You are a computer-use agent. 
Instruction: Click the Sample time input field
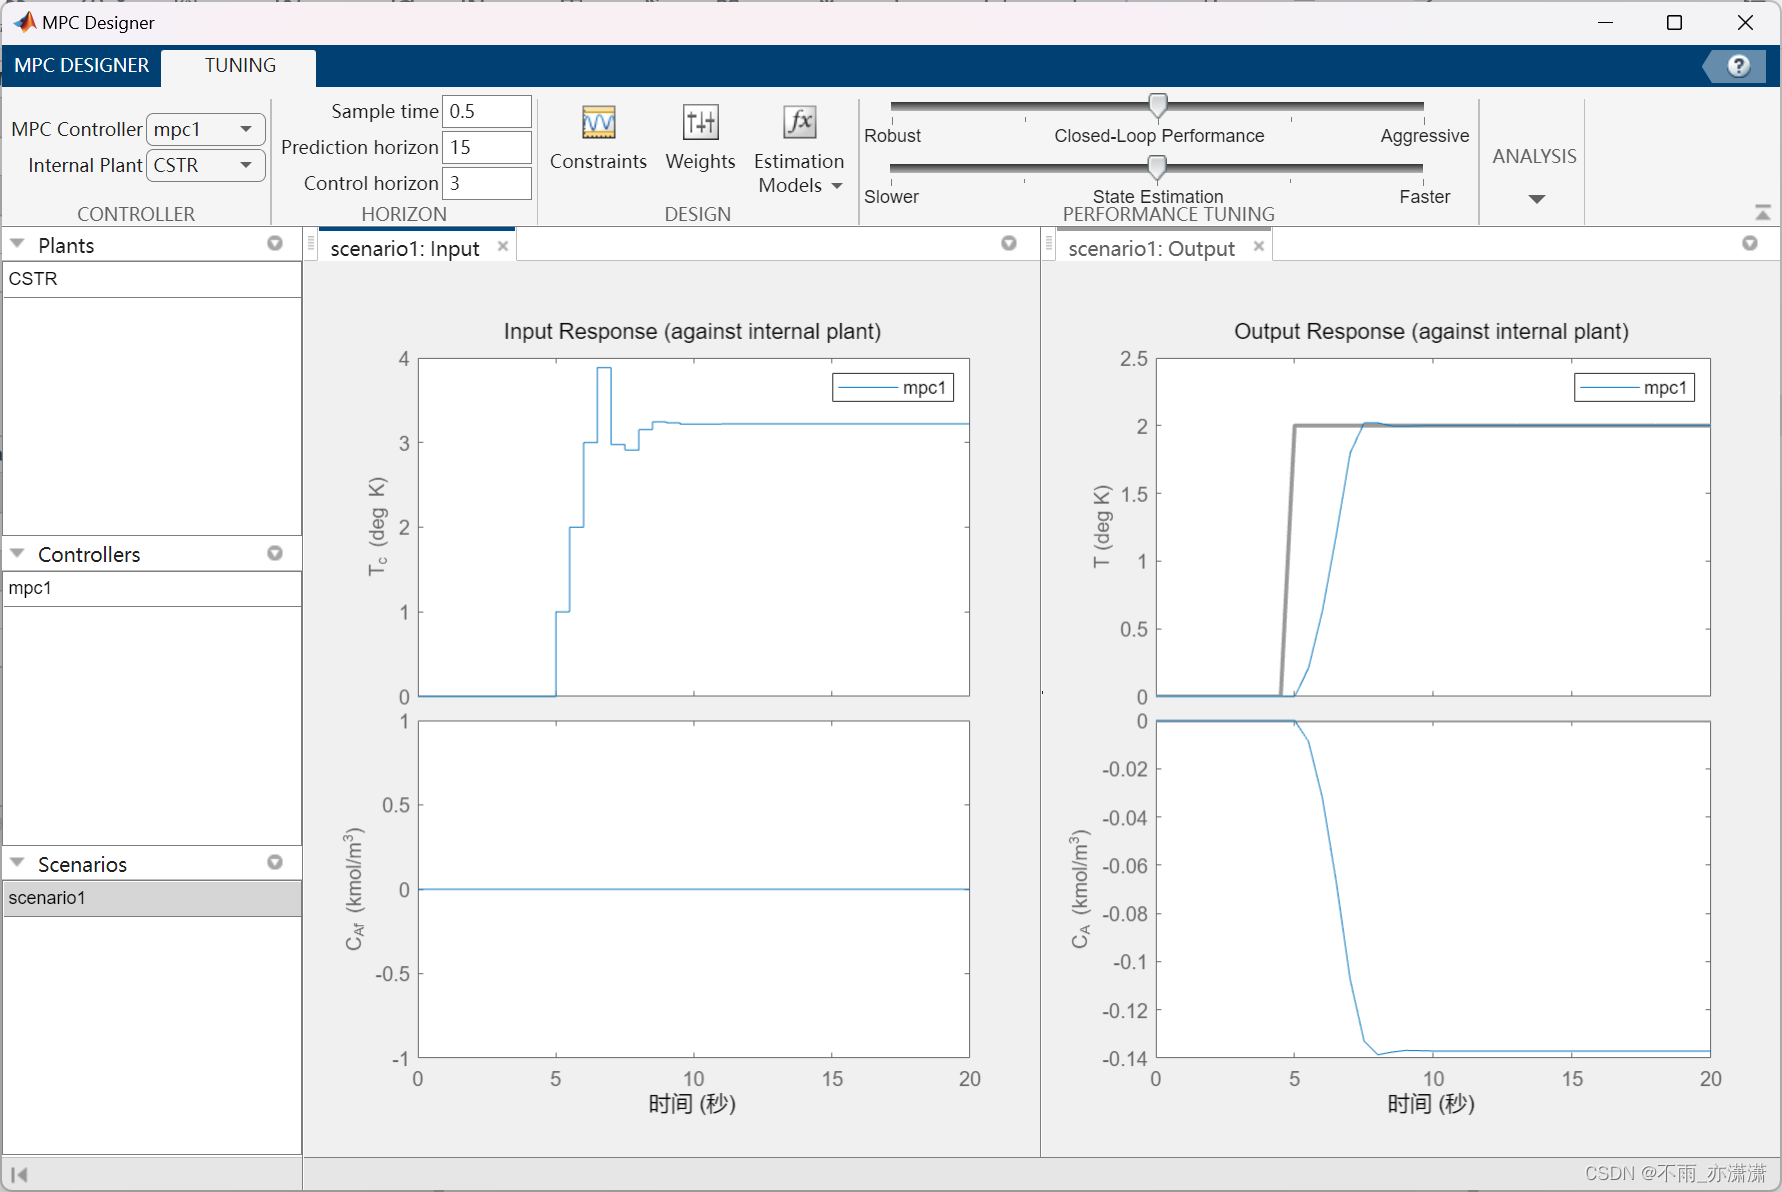pyautogui.click(x=487, y=111)
